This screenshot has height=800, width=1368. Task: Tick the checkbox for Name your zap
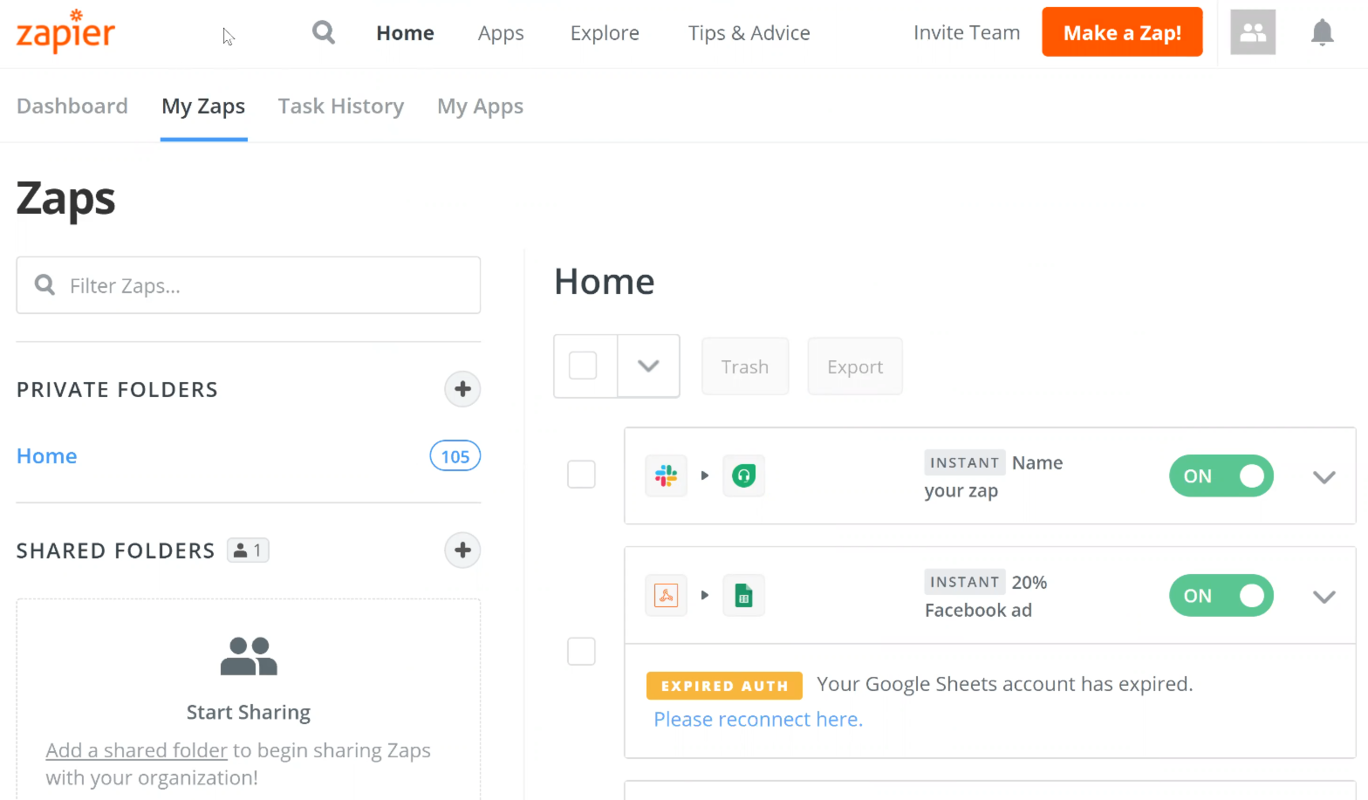tap(581, 474)
